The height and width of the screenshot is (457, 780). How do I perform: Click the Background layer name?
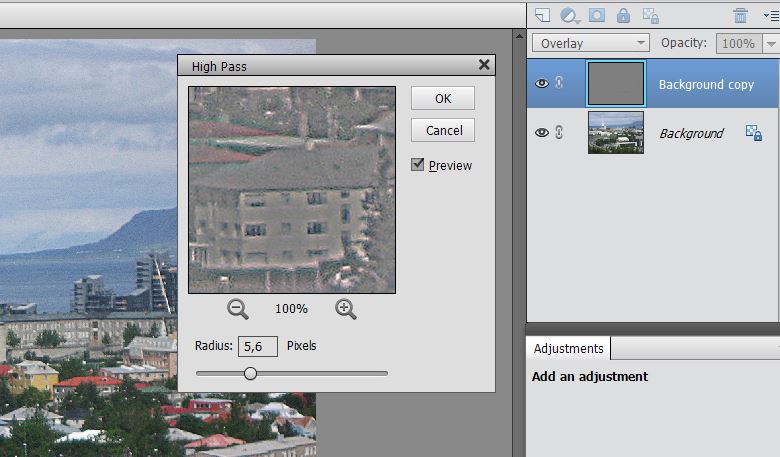691,134
